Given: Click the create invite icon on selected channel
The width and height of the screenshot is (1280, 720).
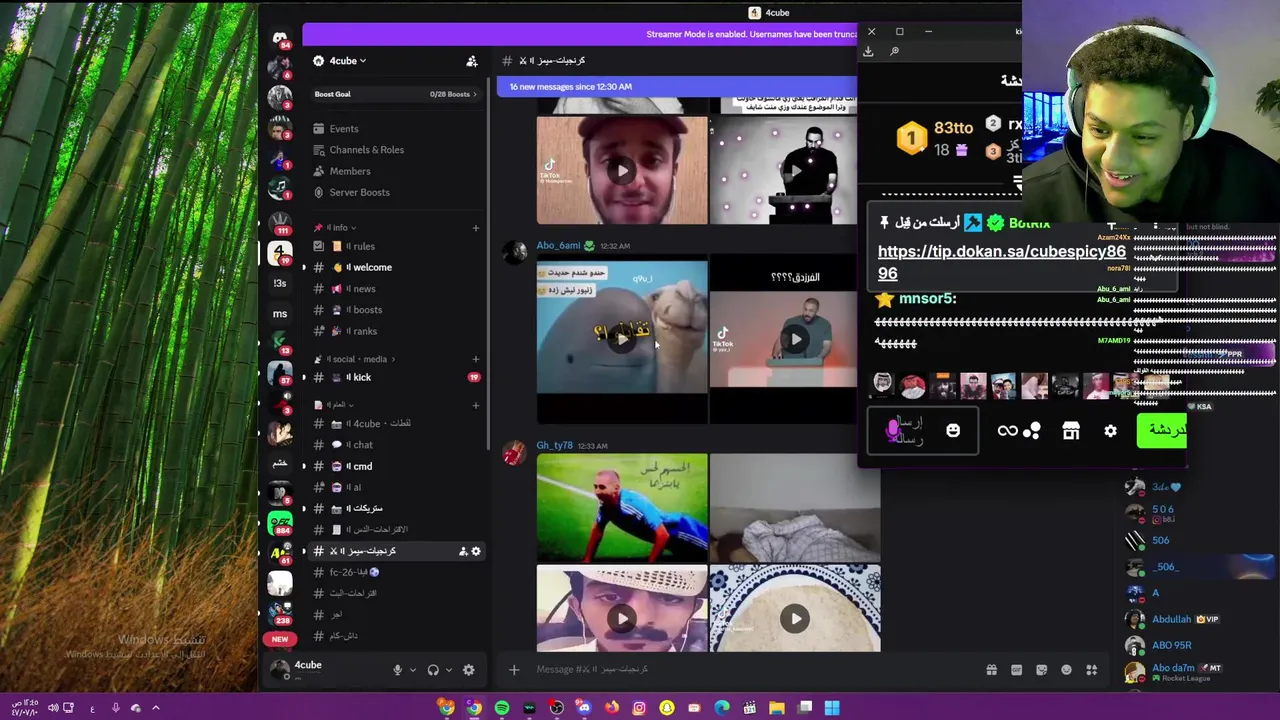Looking at the screenshot, I should [x=462, y=551].
